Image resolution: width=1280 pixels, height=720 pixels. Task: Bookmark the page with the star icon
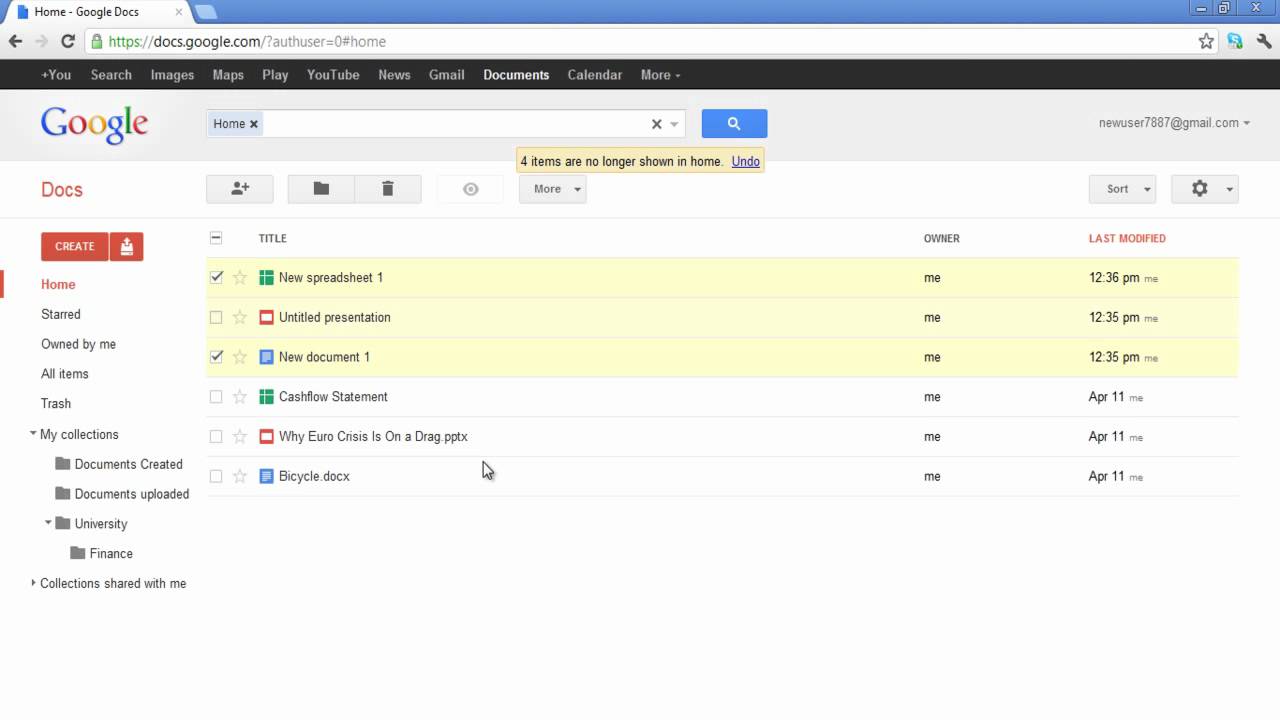point(1206,41)
